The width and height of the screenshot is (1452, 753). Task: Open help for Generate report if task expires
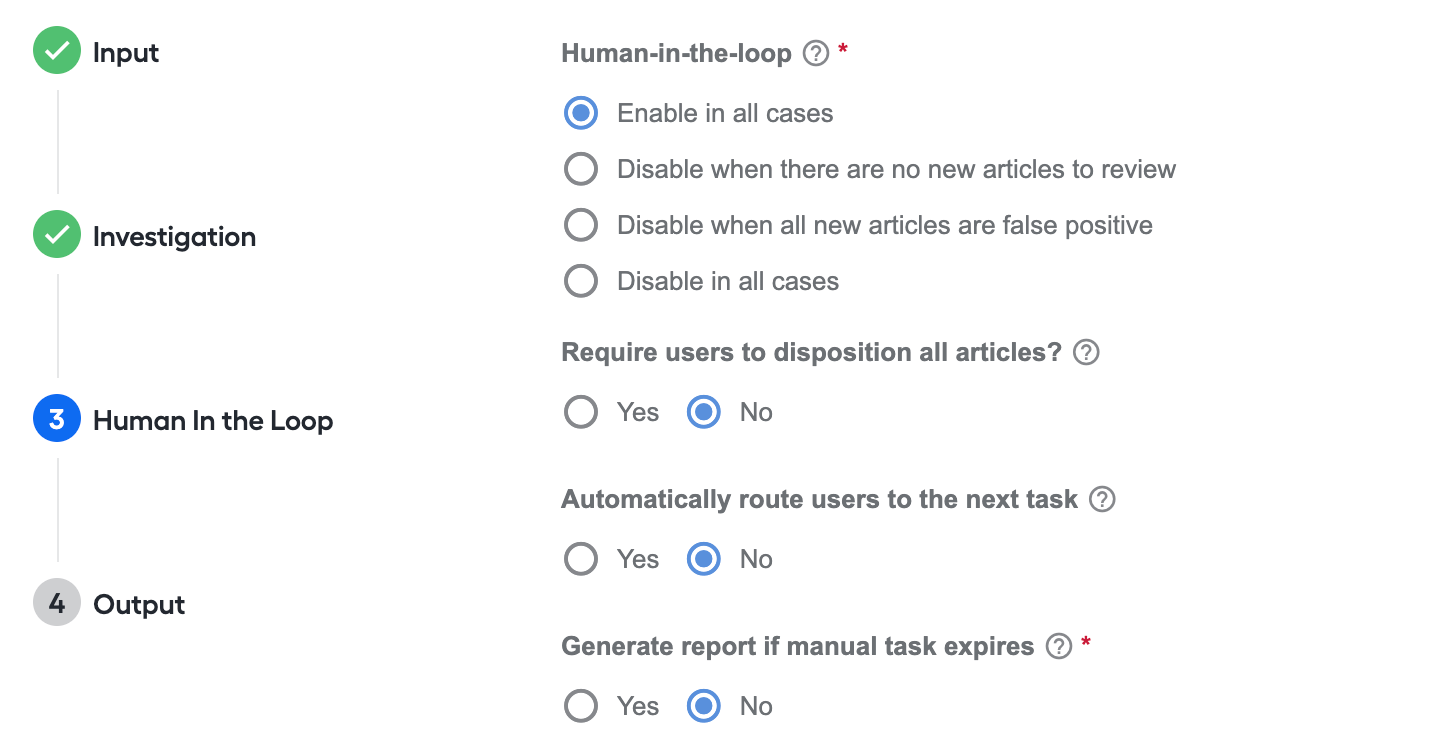point(1058,646)
